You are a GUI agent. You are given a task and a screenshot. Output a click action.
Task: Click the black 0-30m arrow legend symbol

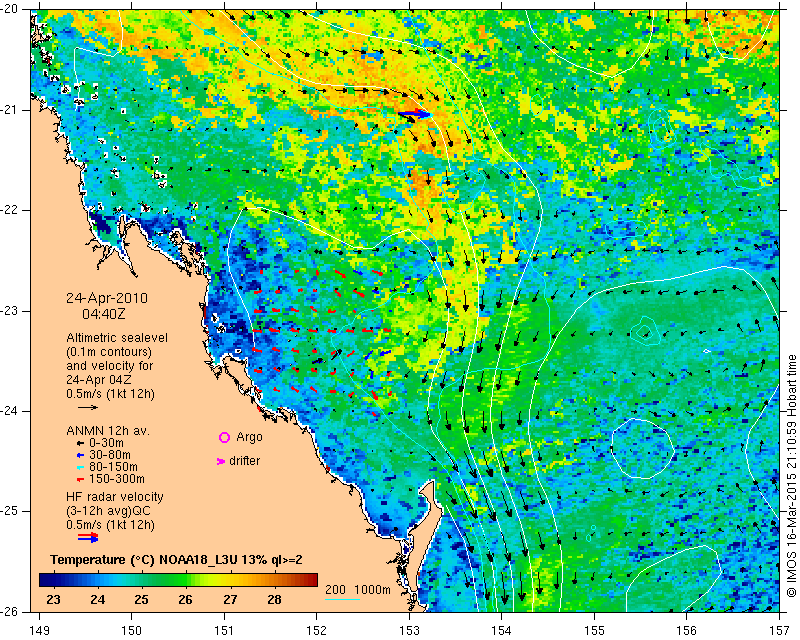point(80,443)
